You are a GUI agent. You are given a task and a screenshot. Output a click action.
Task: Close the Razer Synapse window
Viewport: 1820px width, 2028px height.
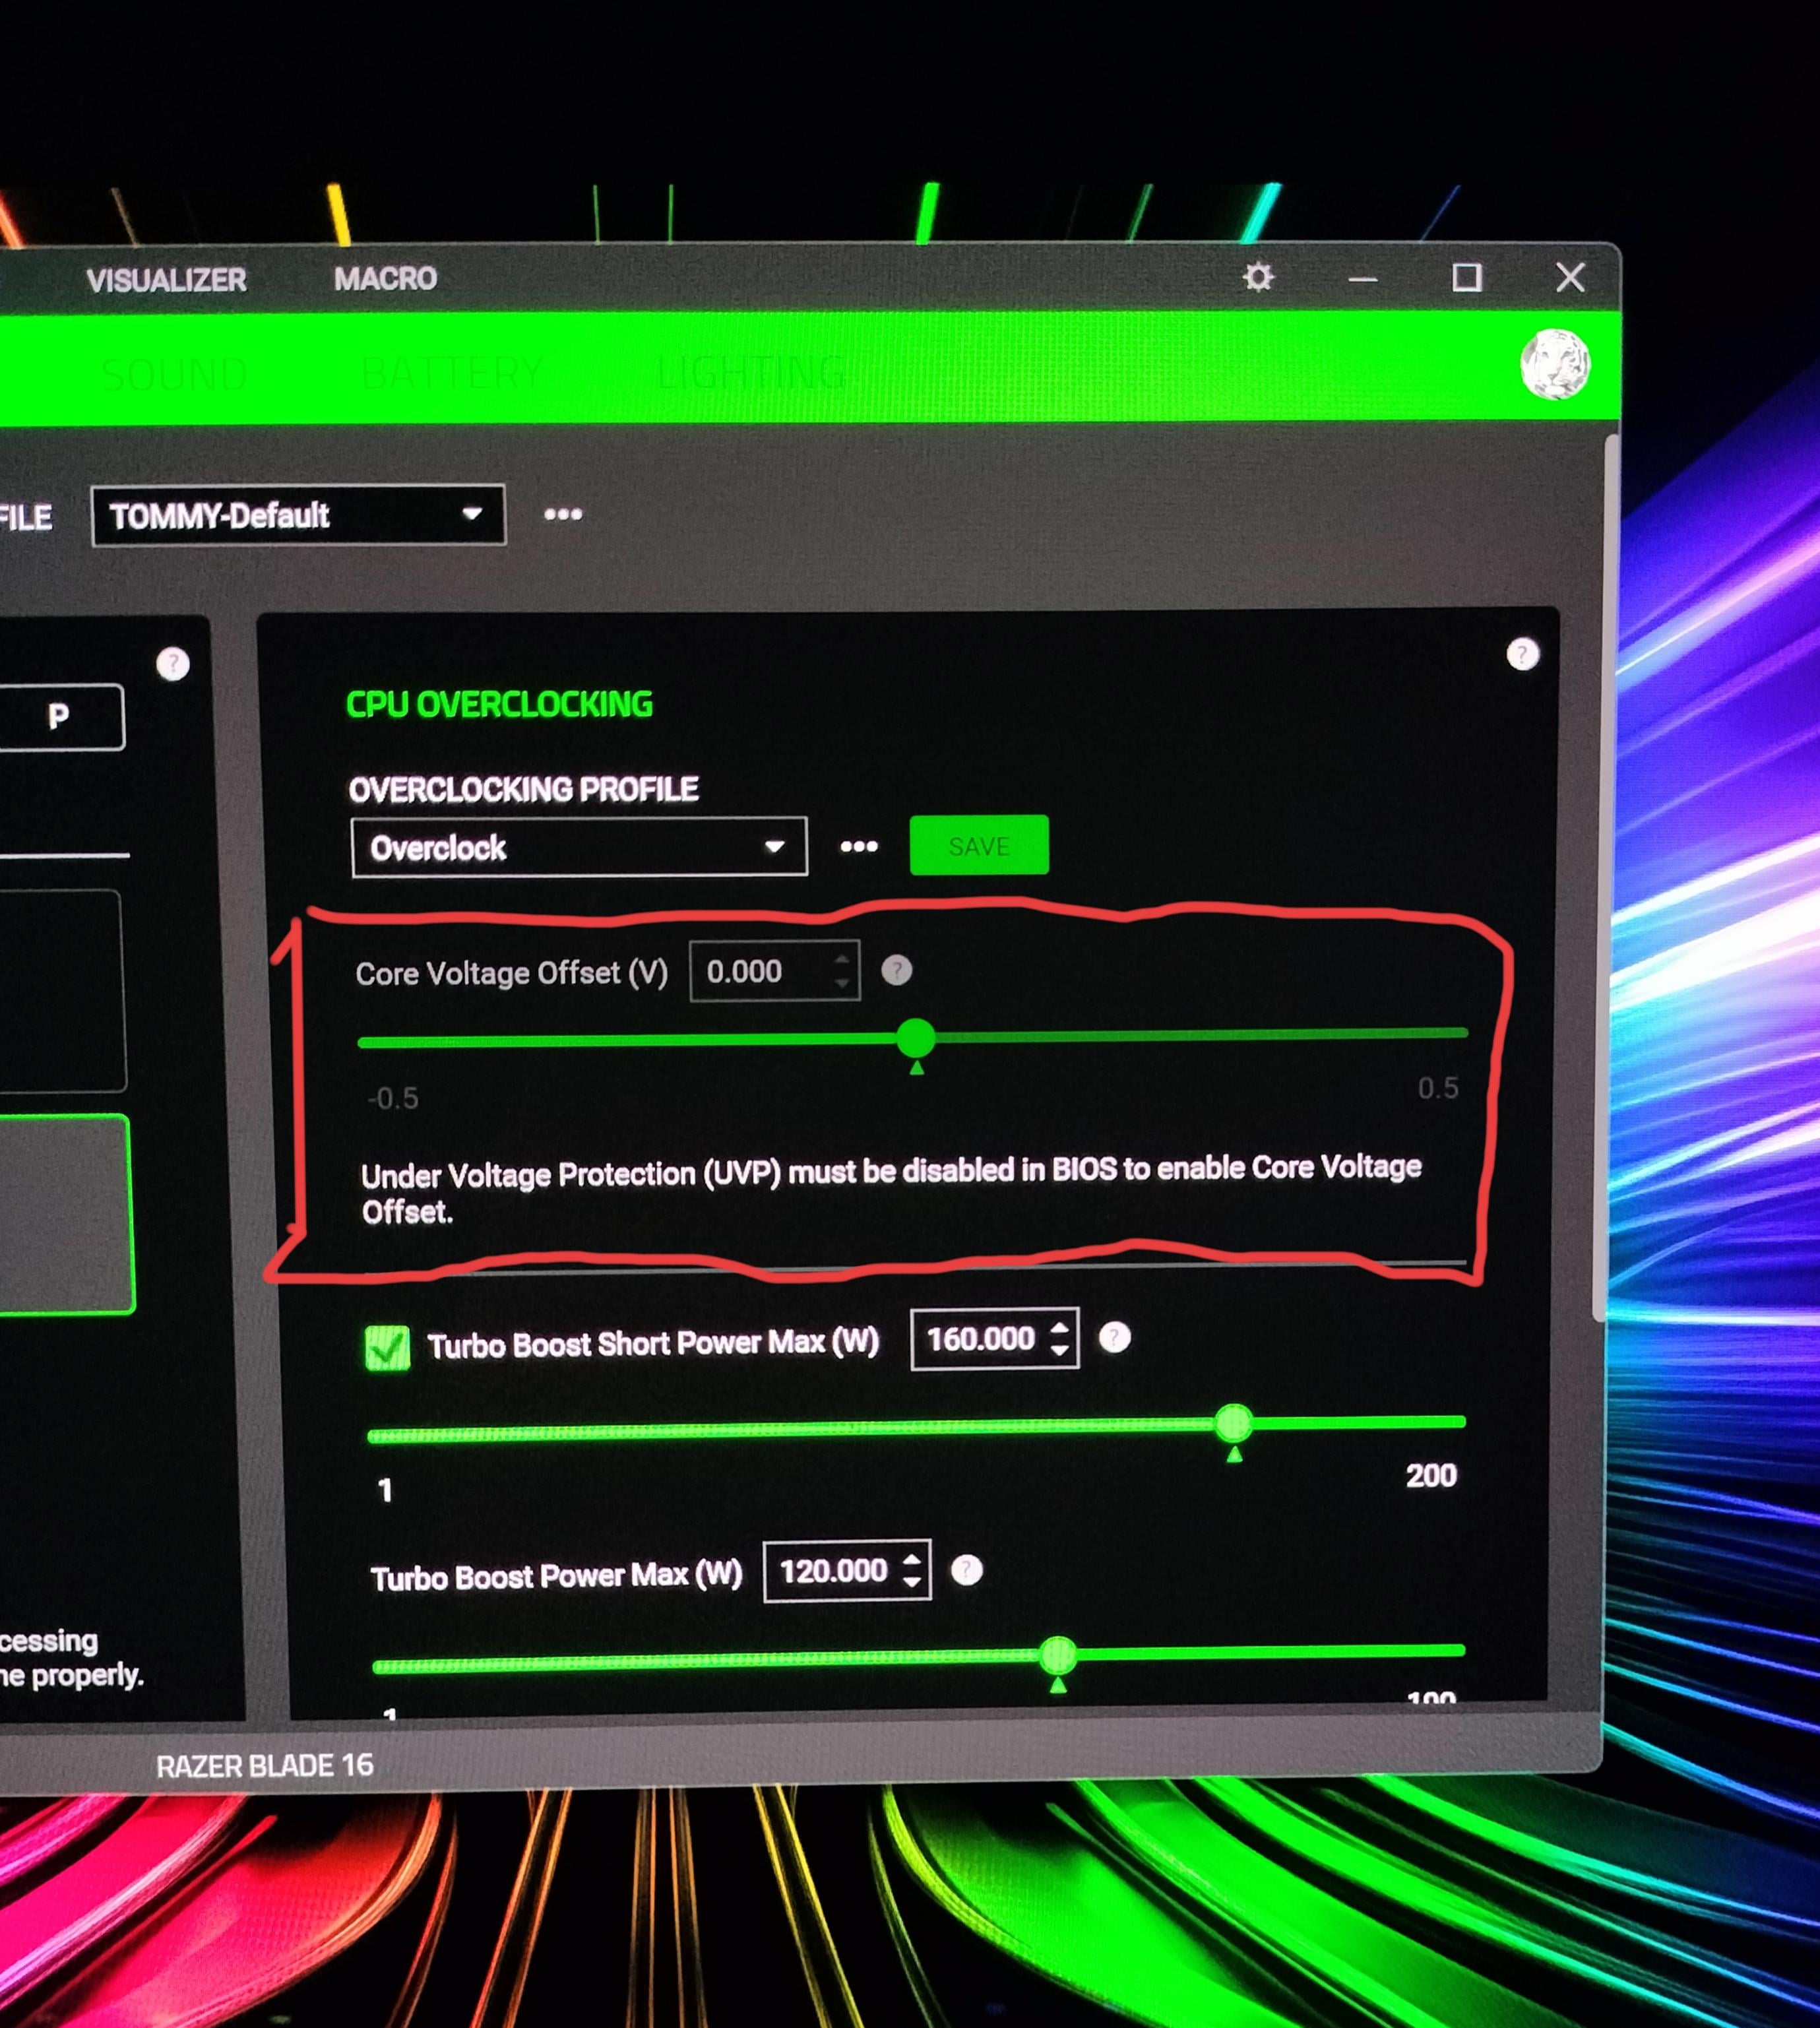1570,277
